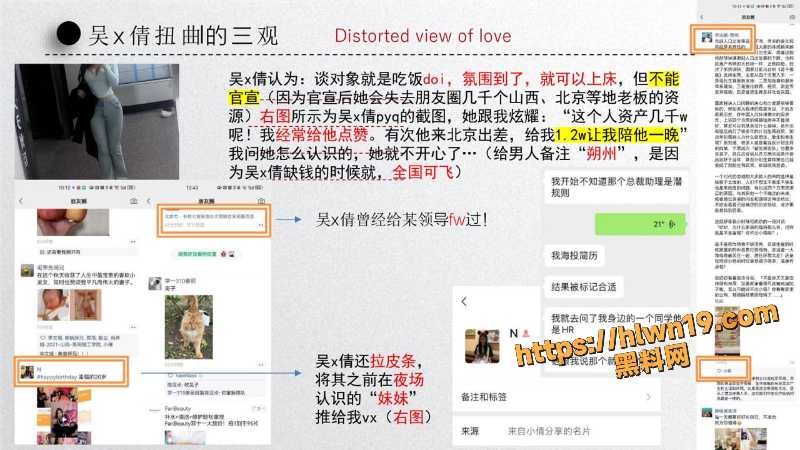Tap heart likes icon under baby photos post
The width and height of the screenshot is (800, 450).
coord(42,338)
